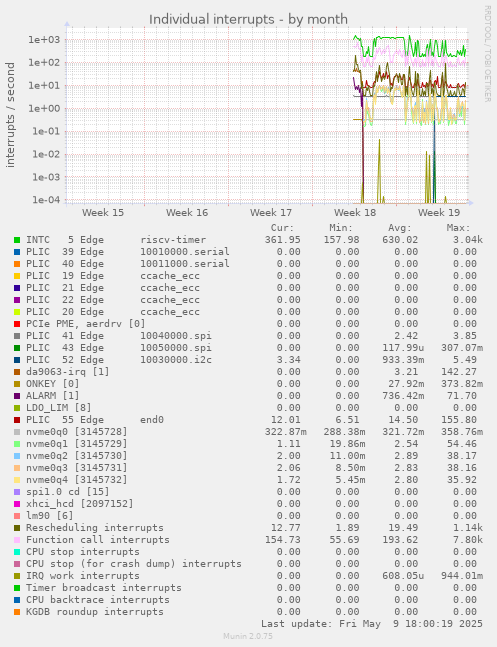Click the xhci_hcd [2097152] legend label
The width and height of the screenshot is (497, 647).
(x=80, y=503)
